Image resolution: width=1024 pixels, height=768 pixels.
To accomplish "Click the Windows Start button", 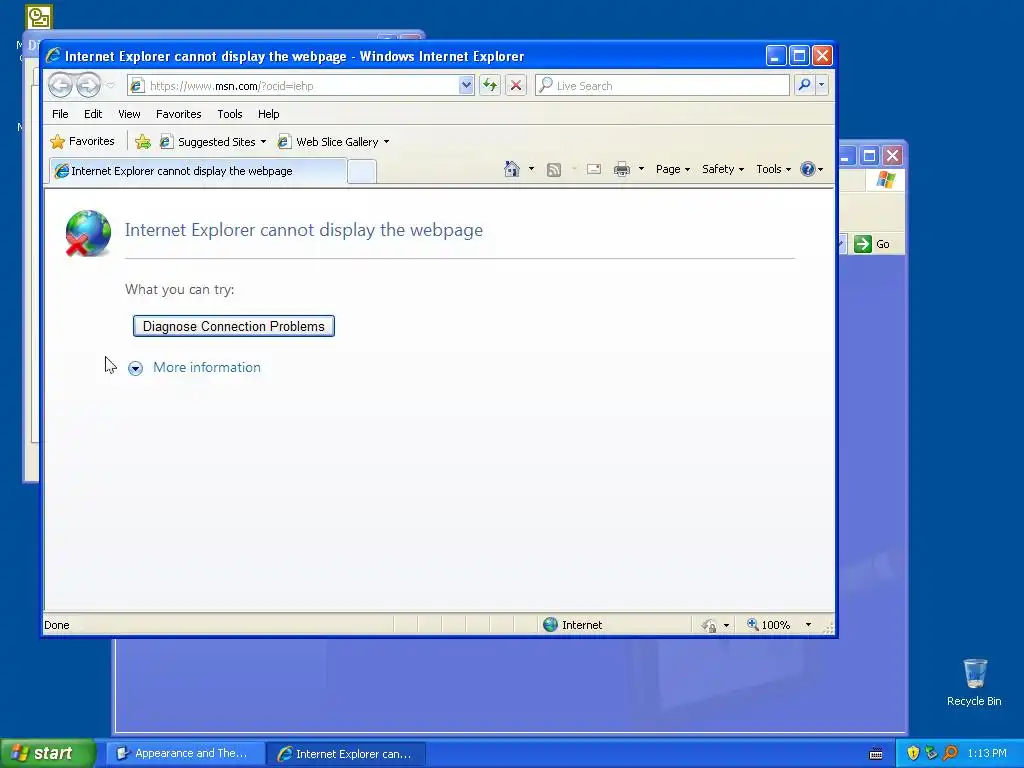I will (47, 753).
